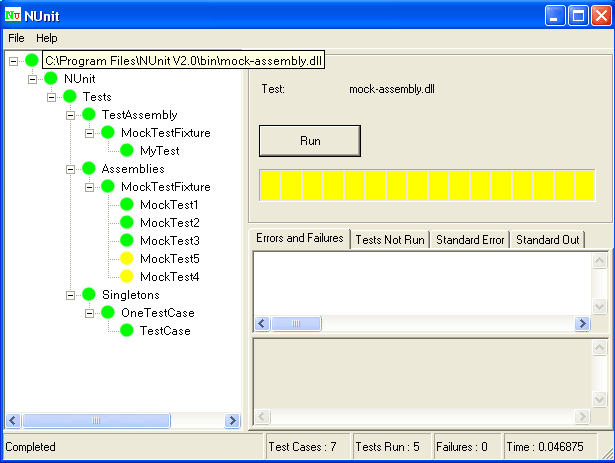
Task: Select MockTest4 label in tree
Action: click(x=170, y=277)
